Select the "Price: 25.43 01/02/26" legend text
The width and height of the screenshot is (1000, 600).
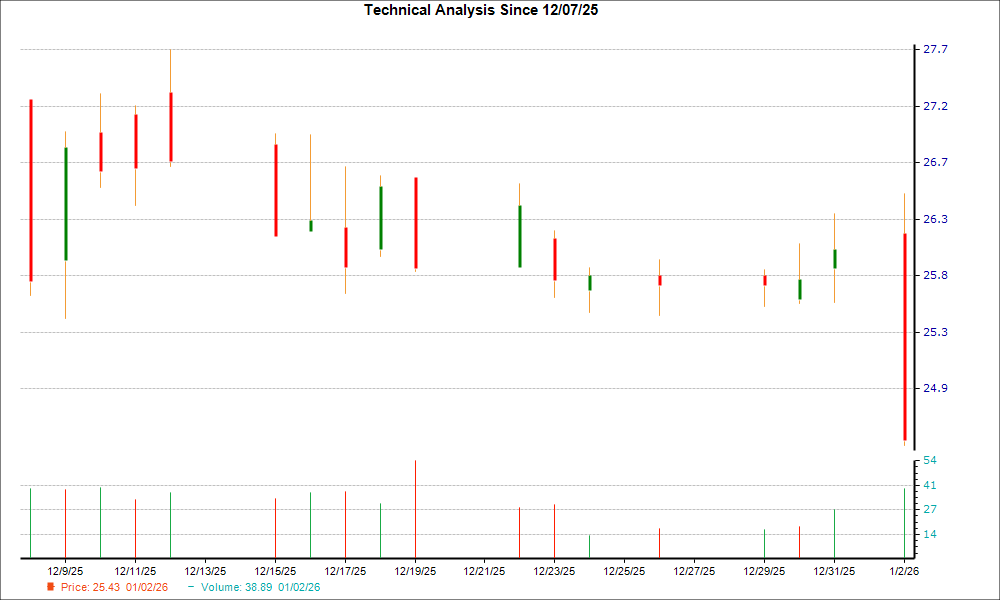click(114, 587)
